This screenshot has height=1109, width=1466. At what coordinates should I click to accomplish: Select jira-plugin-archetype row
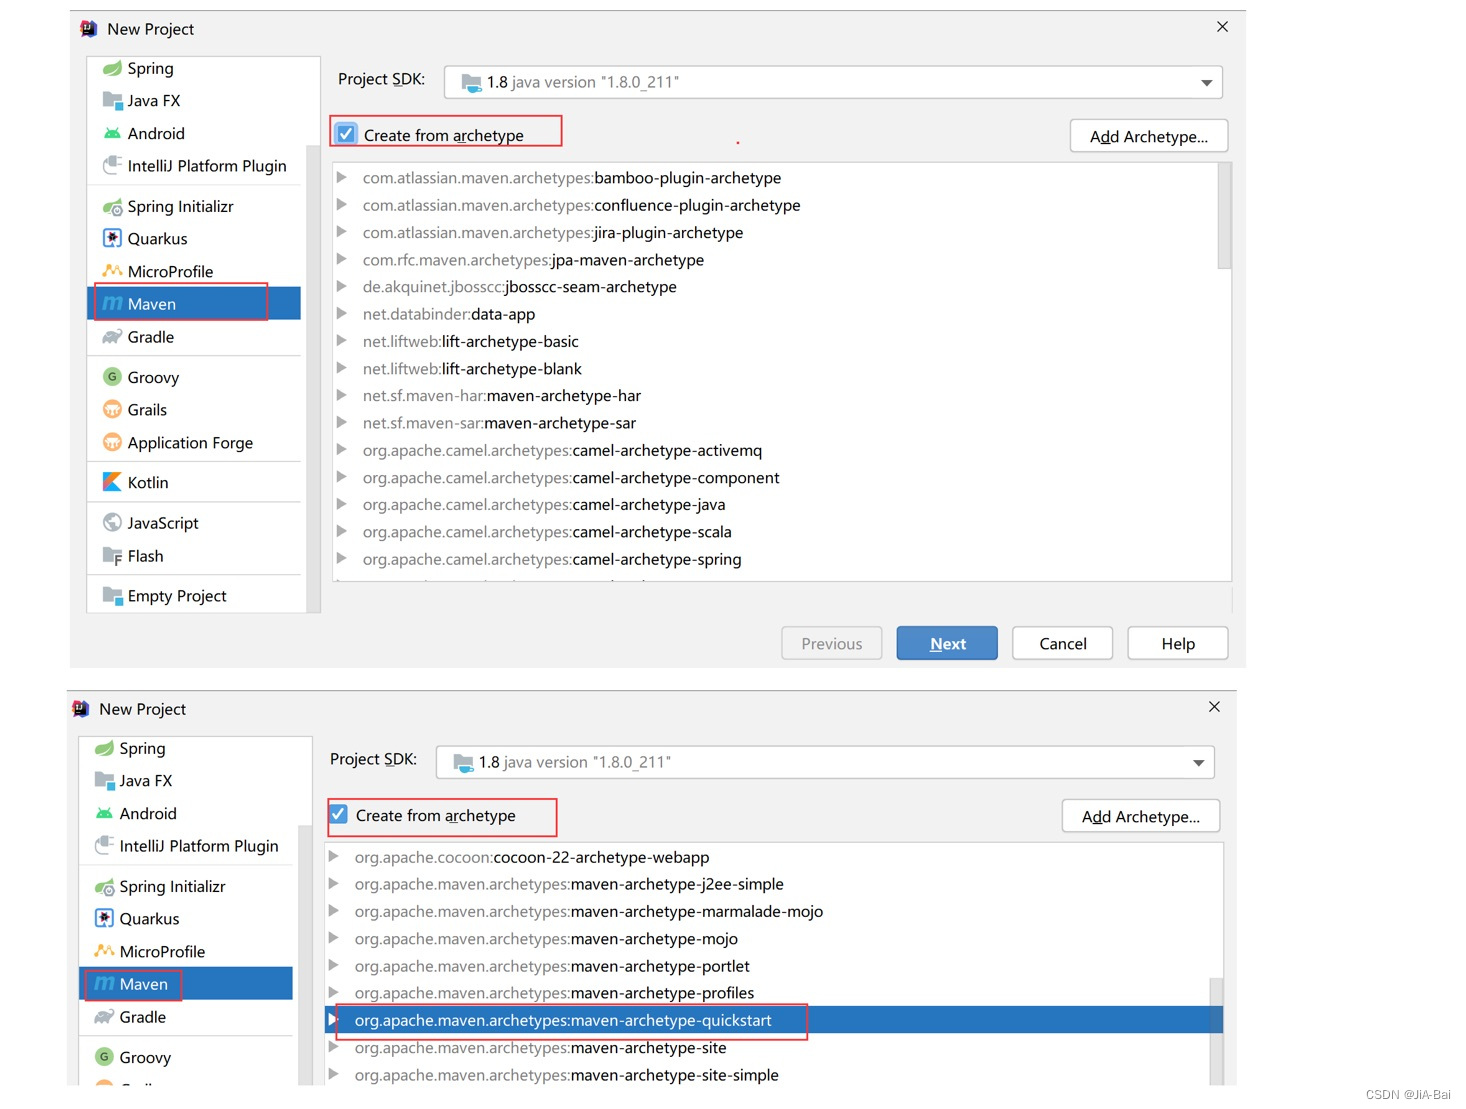[776, 232]
